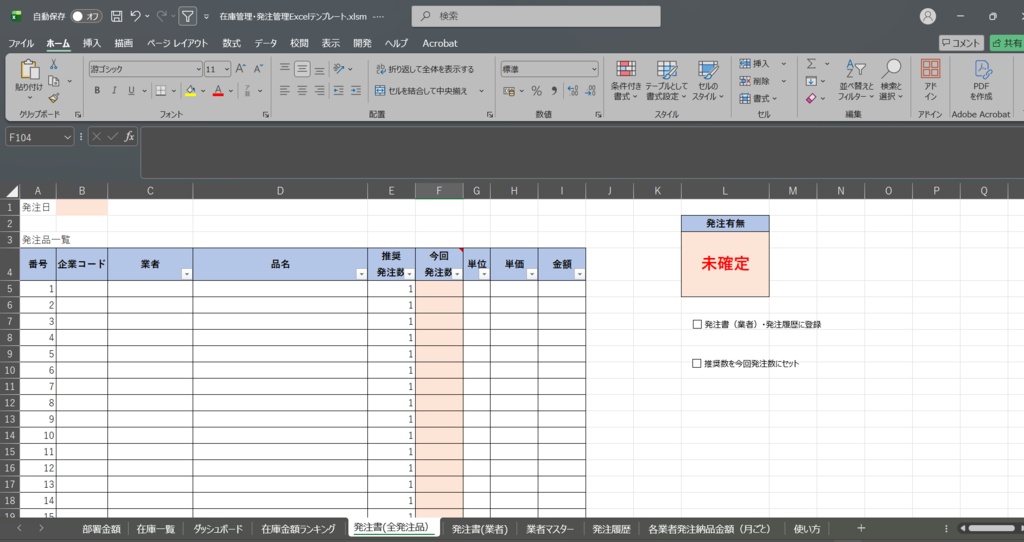The width and height of the screenshot is (1024, 542).
Task: Click the Increase Decimal icon
Action: coord(573,91)
